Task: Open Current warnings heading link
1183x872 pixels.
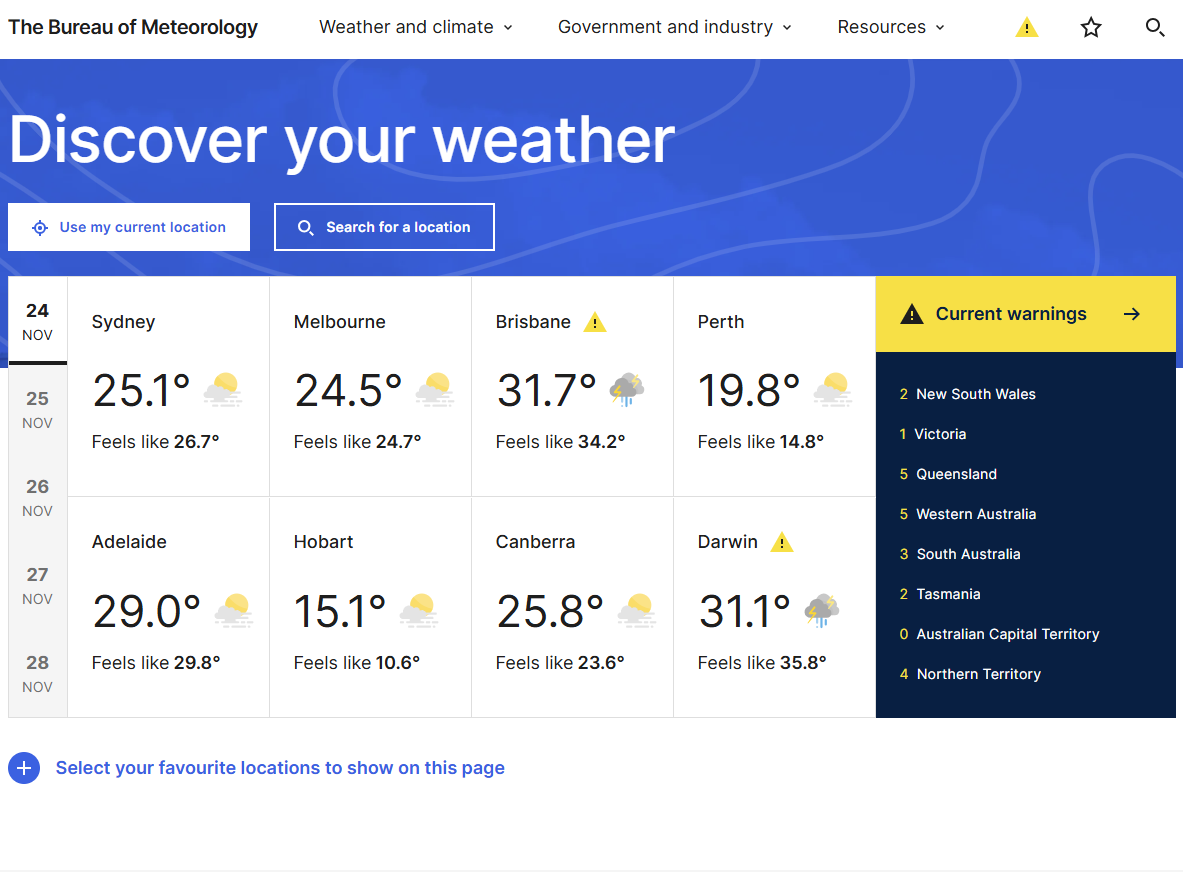Action: point(1011,314)
